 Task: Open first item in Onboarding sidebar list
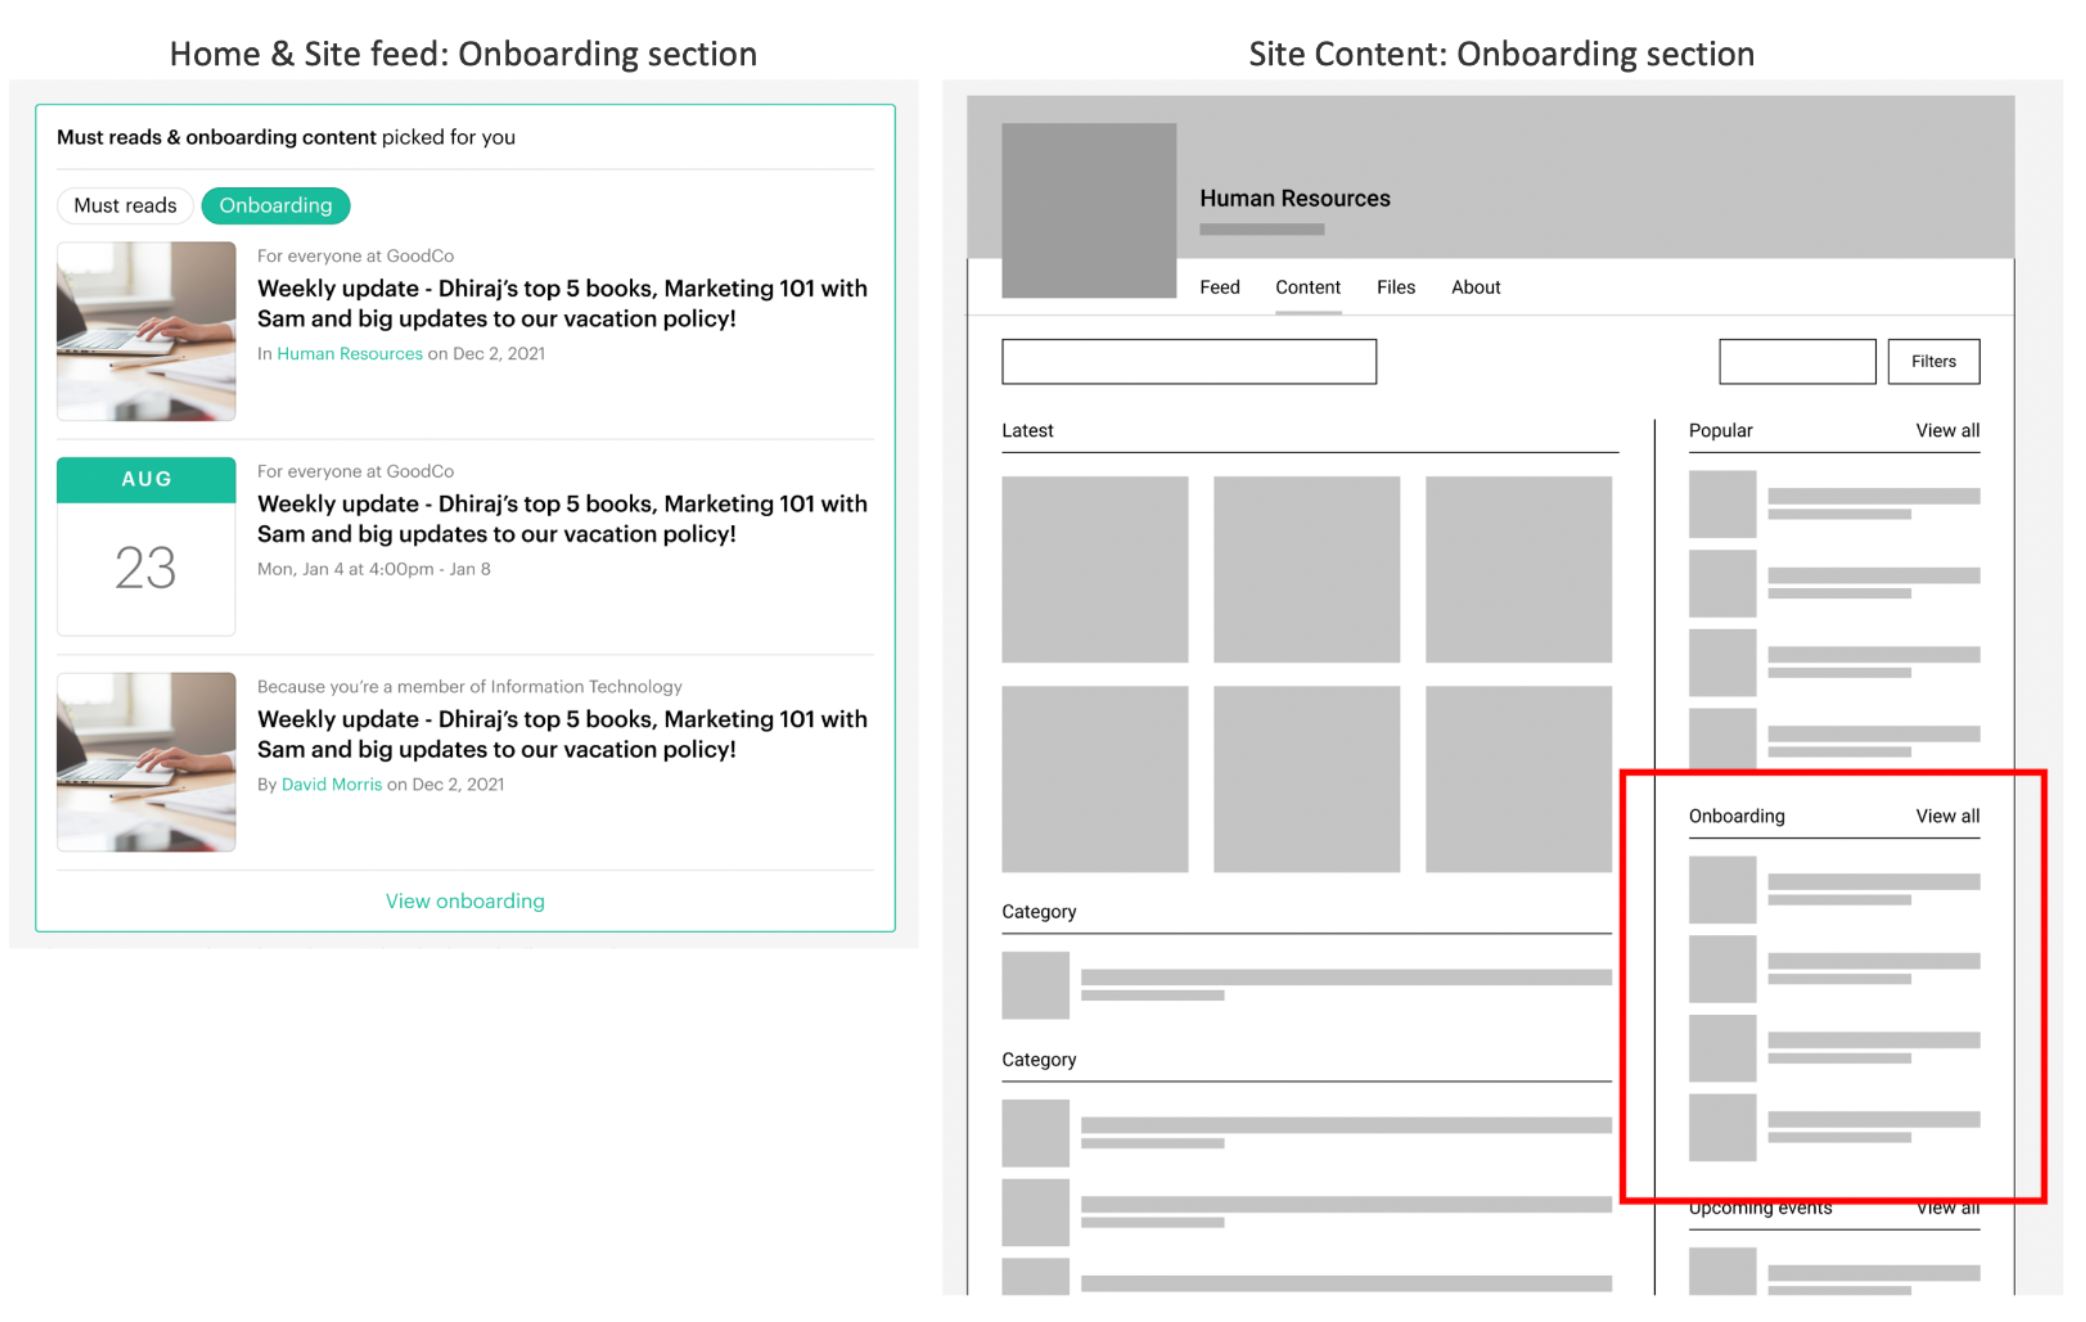coord(1832,889)
